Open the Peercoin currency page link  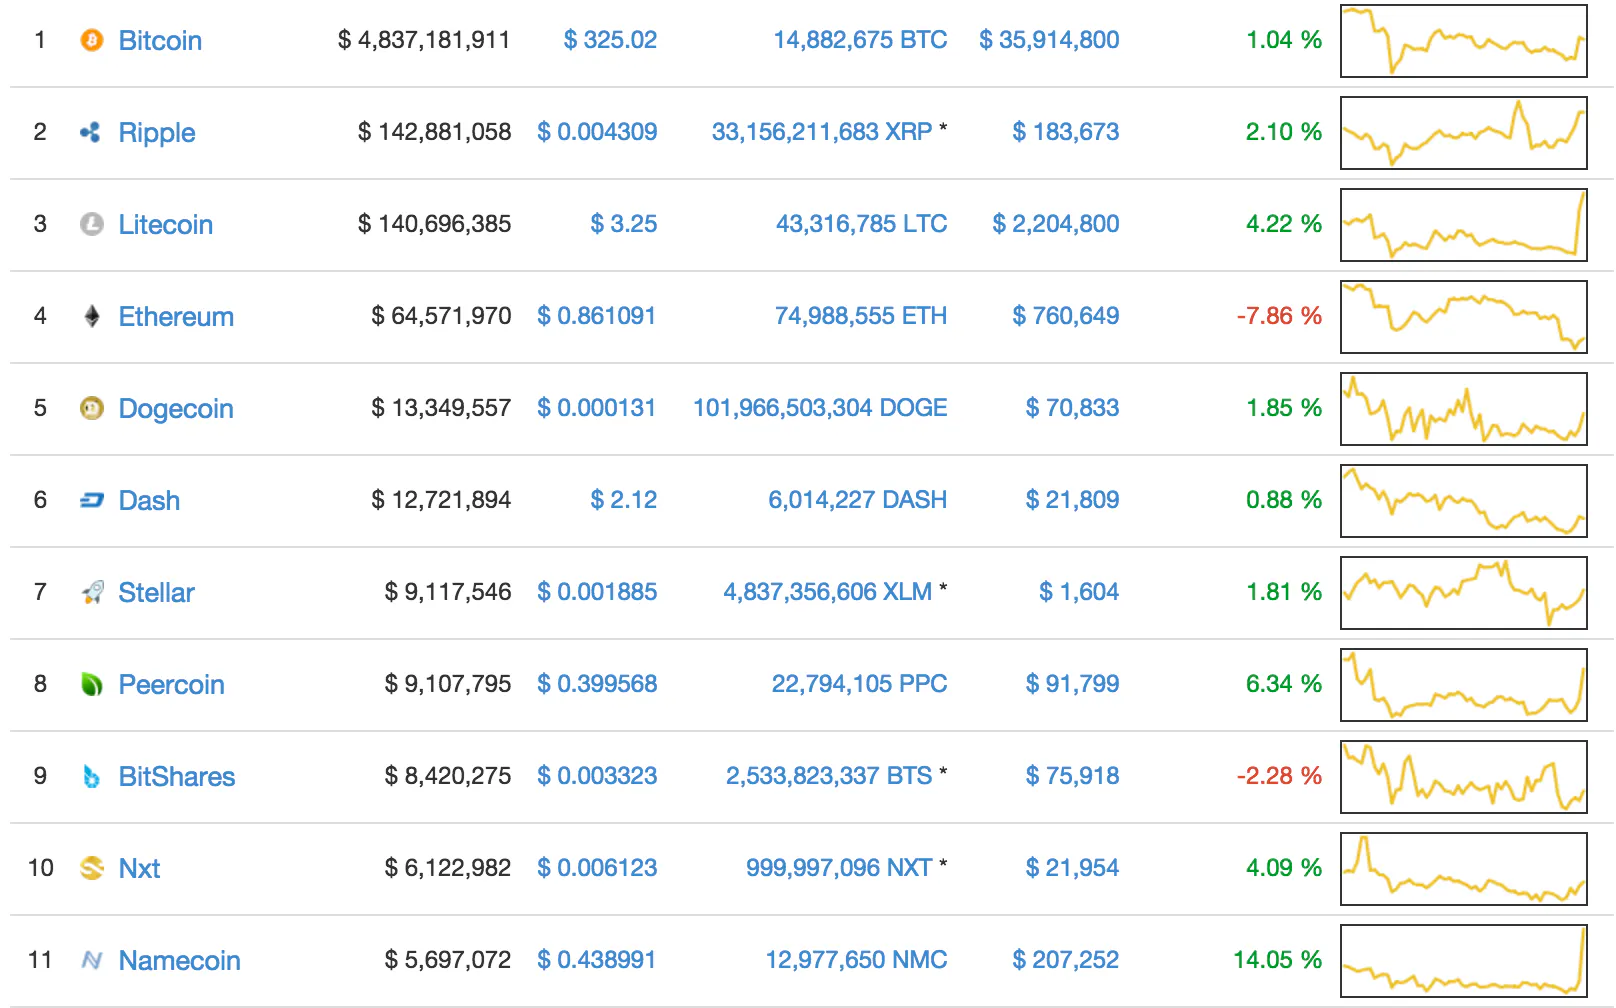(x=171, y=685)
